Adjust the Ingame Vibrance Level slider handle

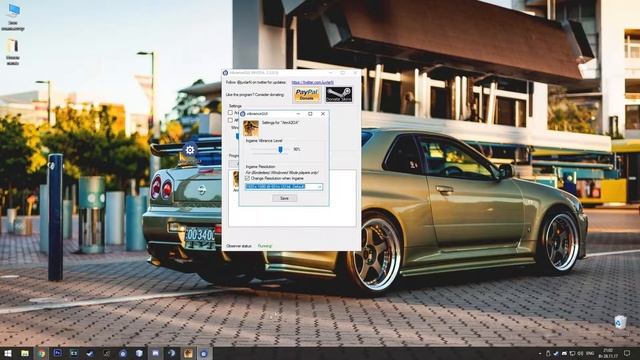(x=280, y=149)
